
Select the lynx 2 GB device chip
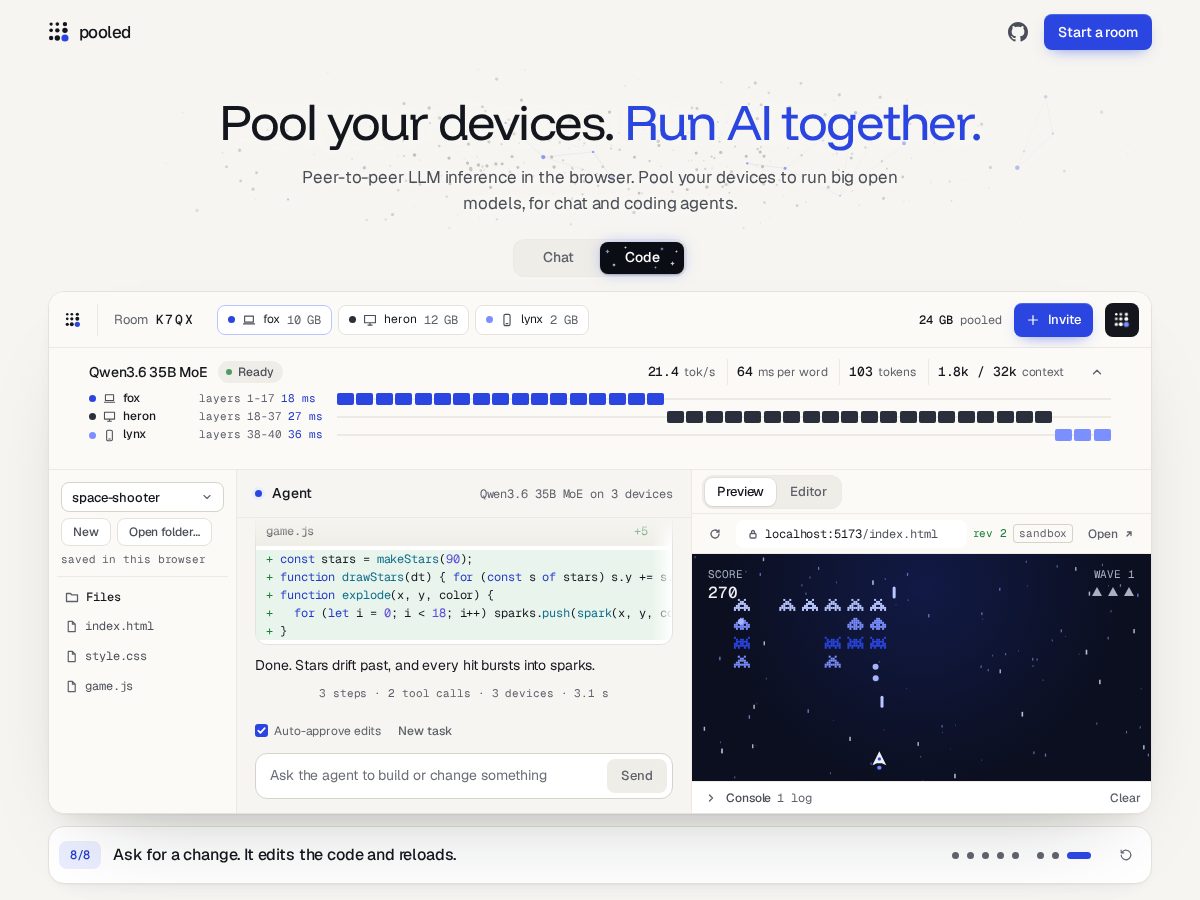[x=531, y=320]
